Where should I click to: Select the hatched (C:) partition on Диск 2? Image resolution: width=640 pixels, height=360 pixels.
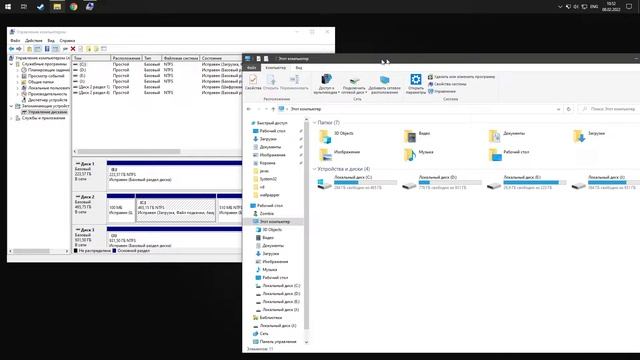(176, 208)
